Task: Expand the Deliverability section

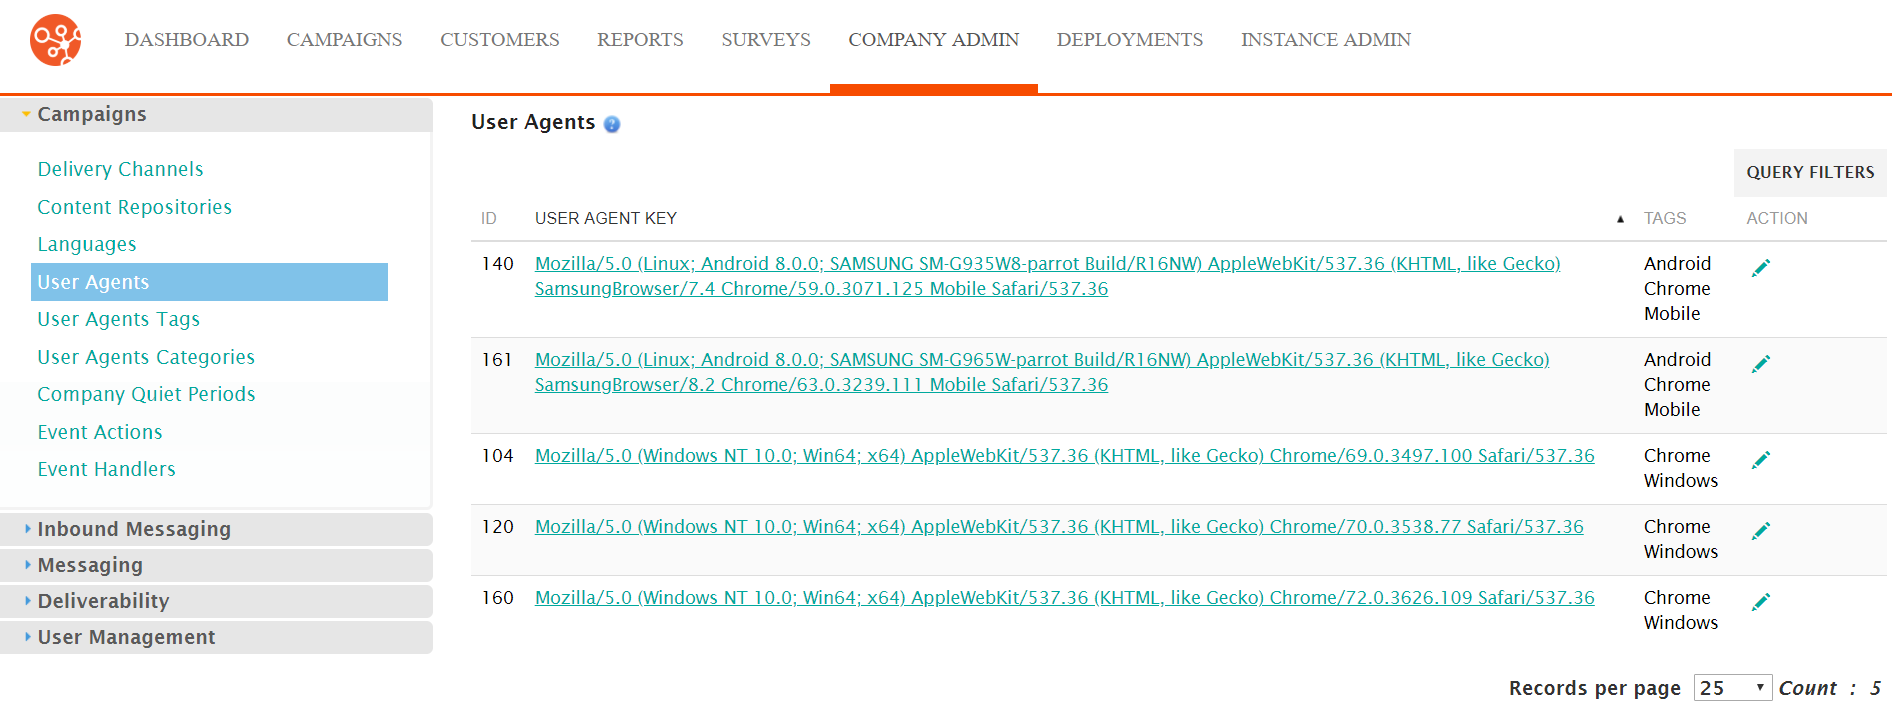Action: (x=216, y=601)
